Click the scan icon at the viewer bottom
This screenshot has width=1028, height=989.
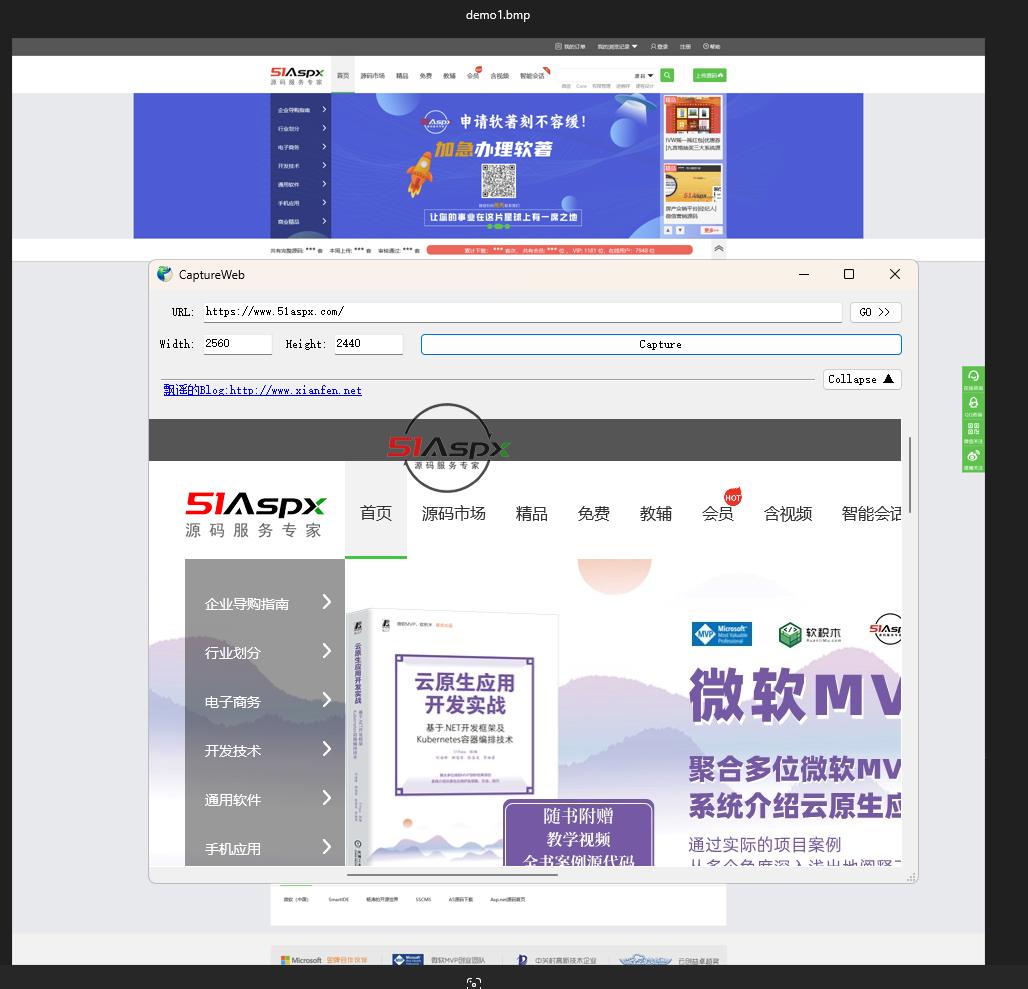coord(473,982)
